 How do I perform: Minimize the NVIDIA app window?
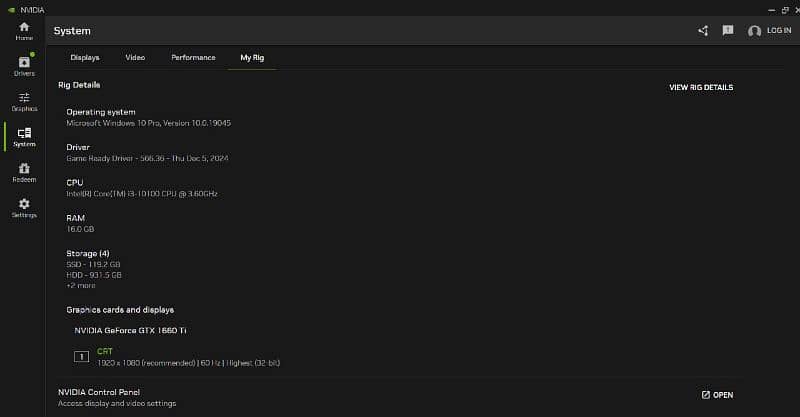click(x=771, y=10)
